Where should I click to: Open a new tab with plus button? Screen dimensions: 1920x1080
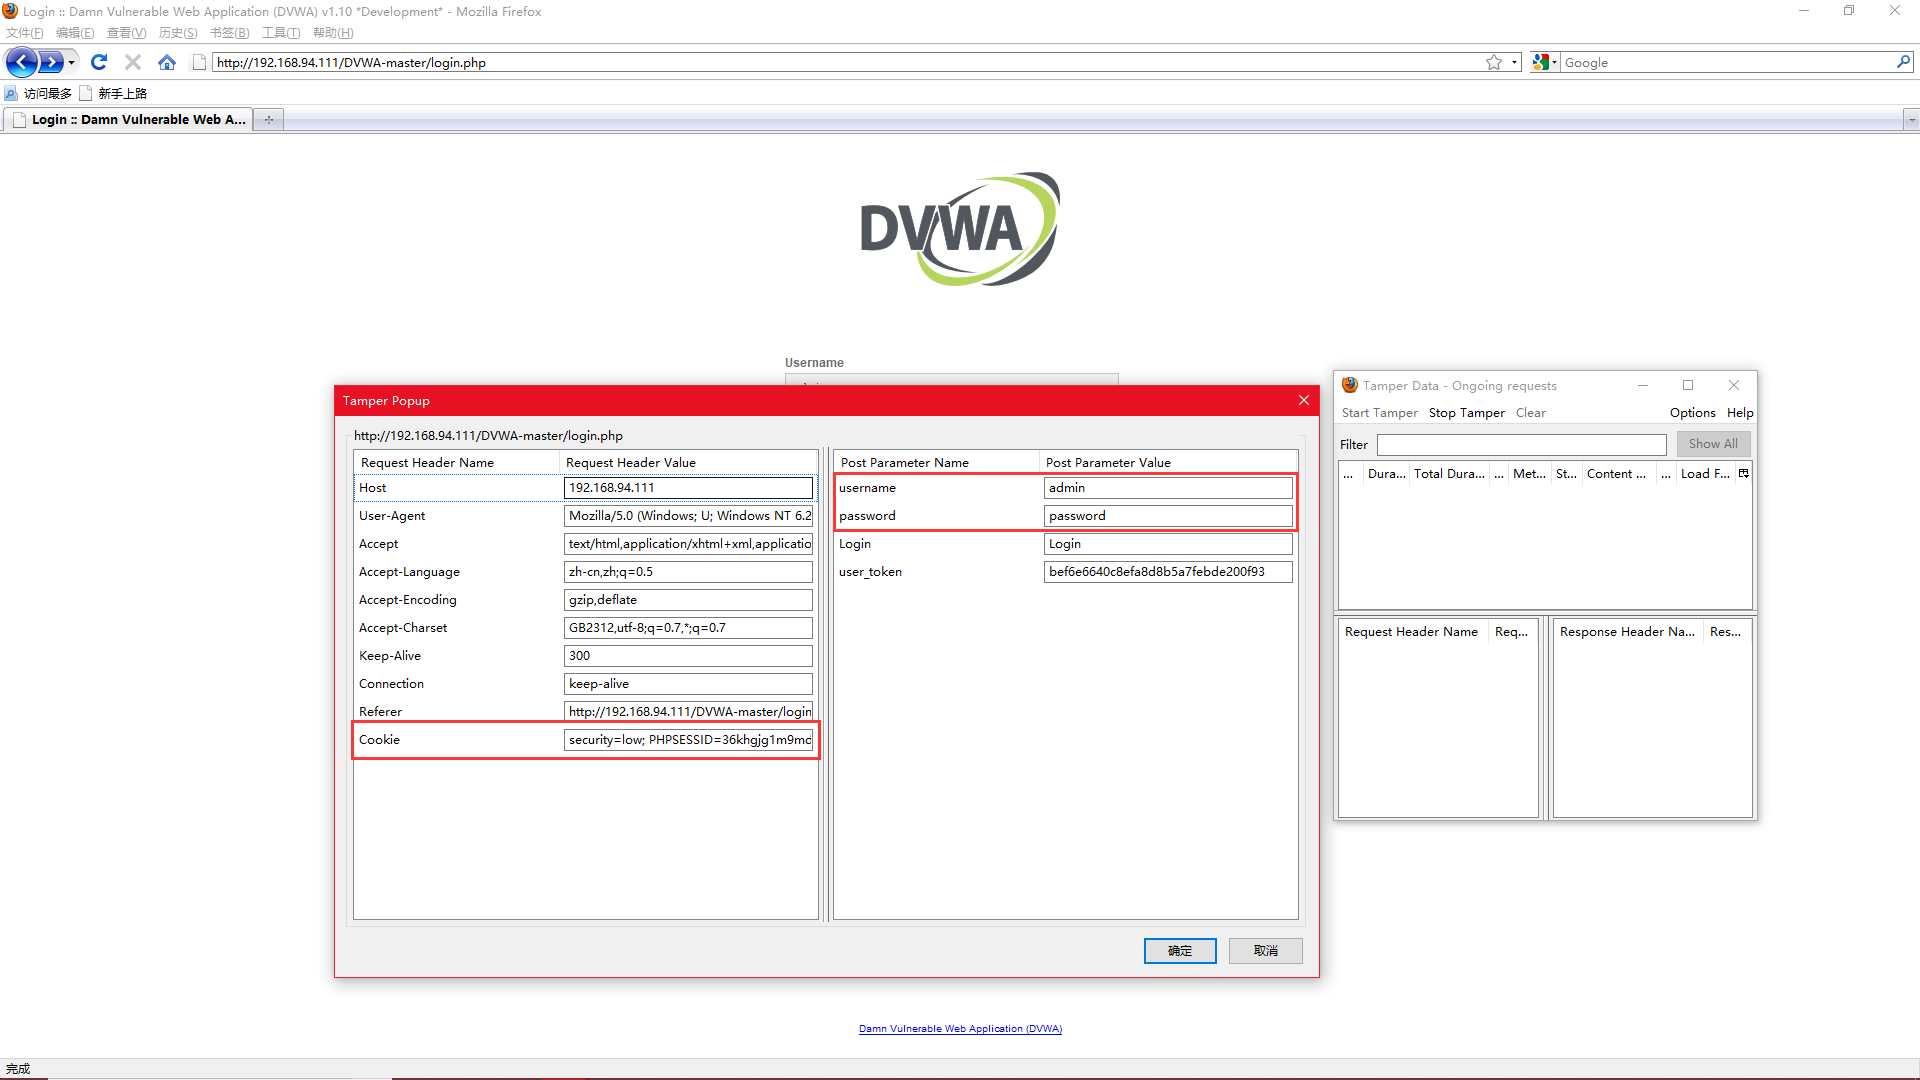[269, 119]
